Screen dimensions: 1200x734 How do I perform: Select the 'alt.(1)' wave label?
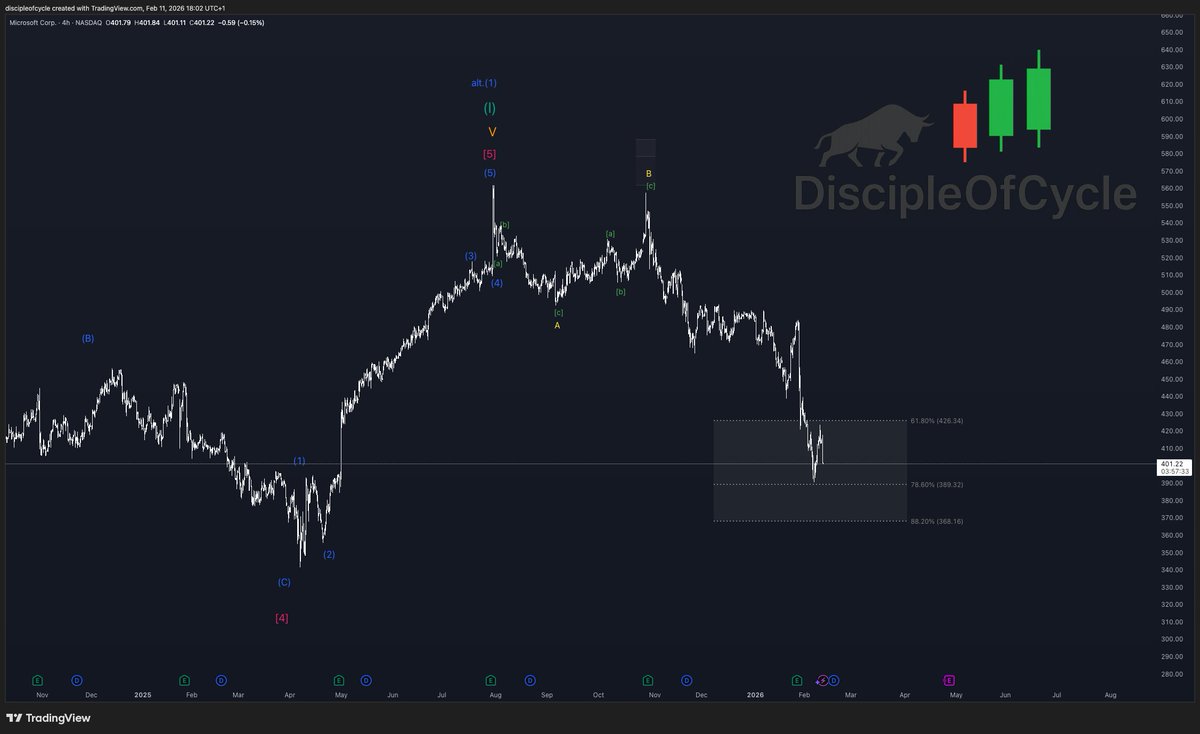coord(484,83)
